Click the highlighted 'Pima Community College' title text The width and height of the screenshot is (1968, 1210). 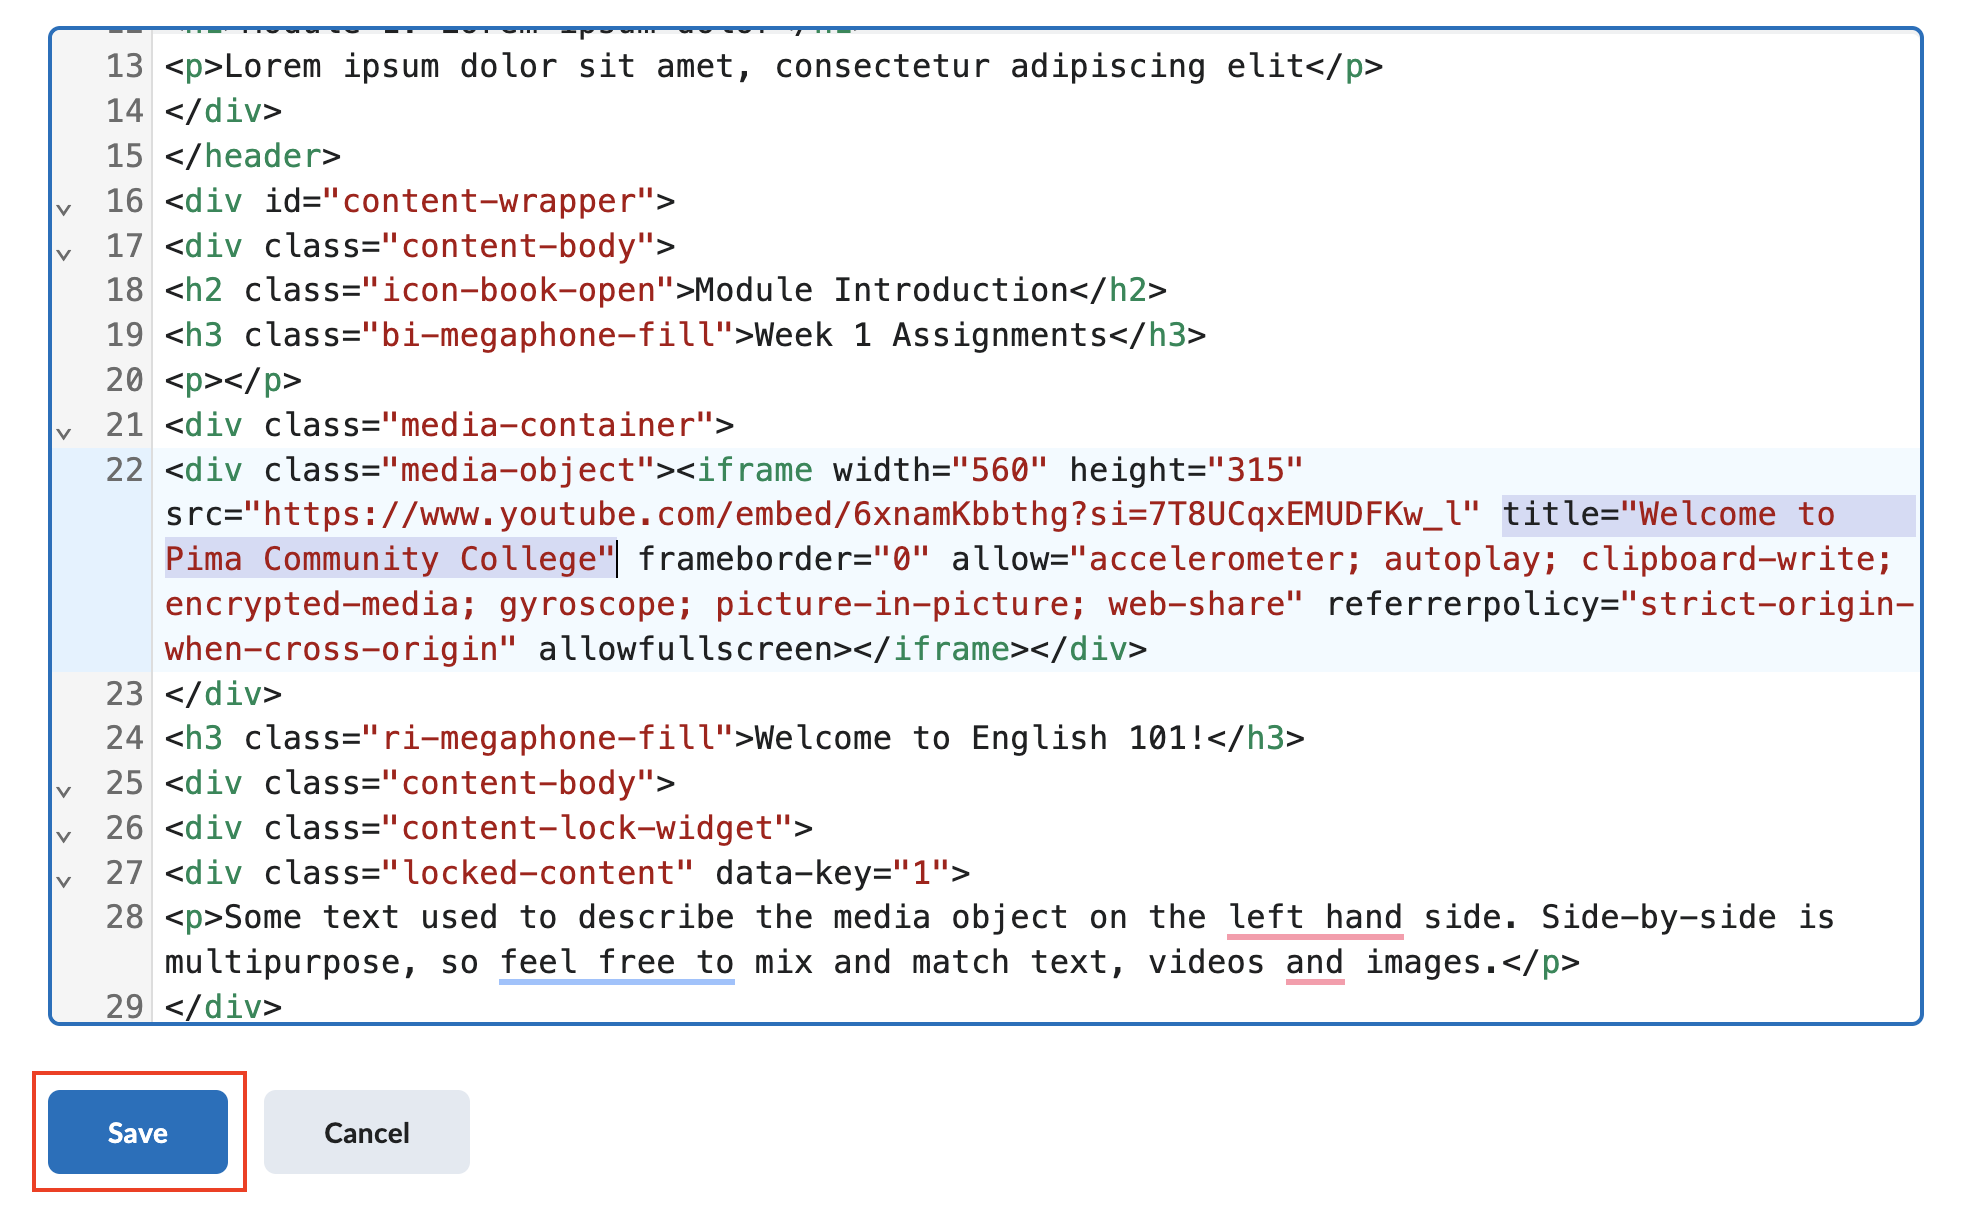(390, 559)
